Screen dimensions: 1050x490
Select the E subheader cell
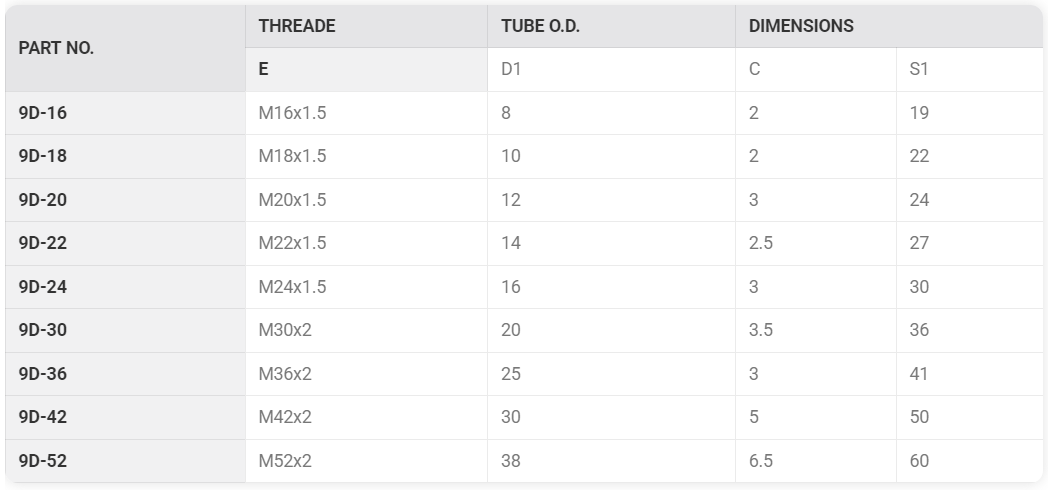[366, 70]
